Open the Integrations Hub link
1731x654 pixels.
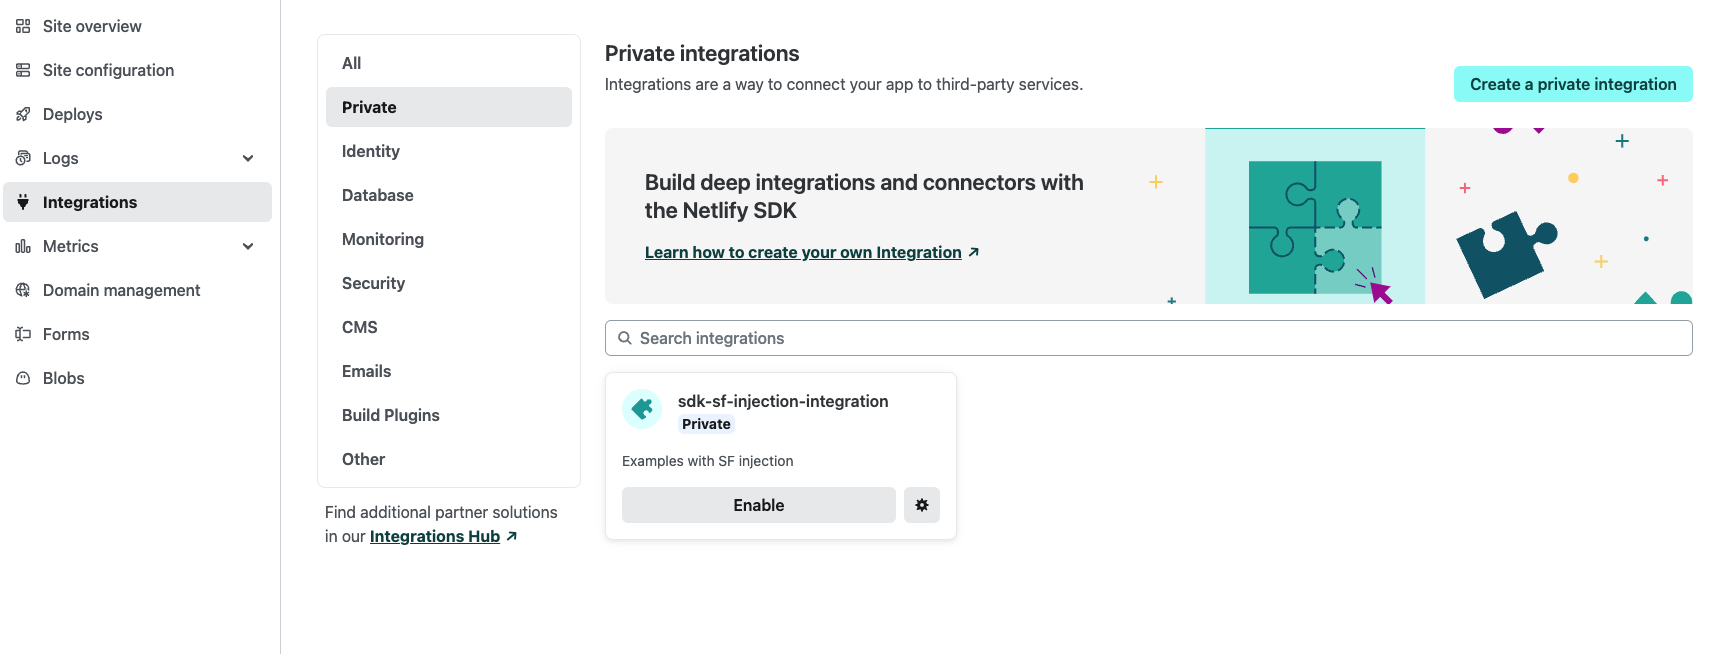click(x=435, y=536)
